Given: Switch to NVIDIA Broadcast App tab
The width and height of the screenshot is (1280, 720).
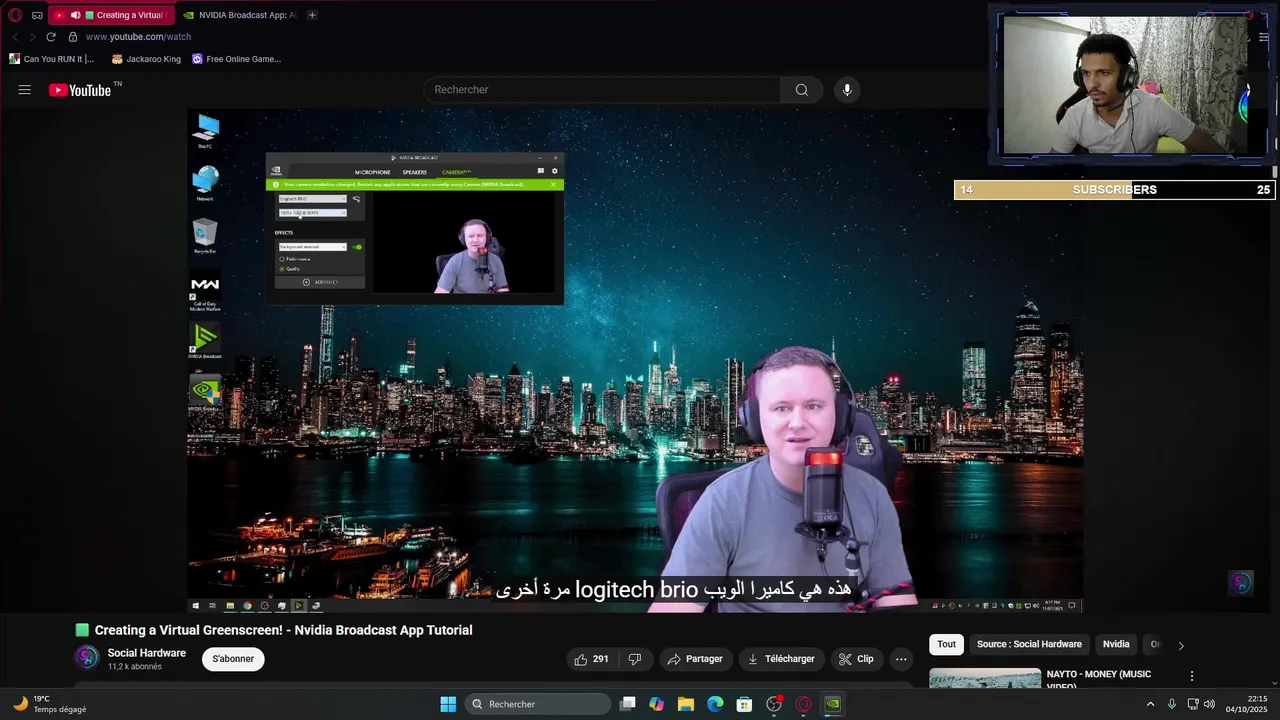Looking at the screenshot, I should point(240,15).
